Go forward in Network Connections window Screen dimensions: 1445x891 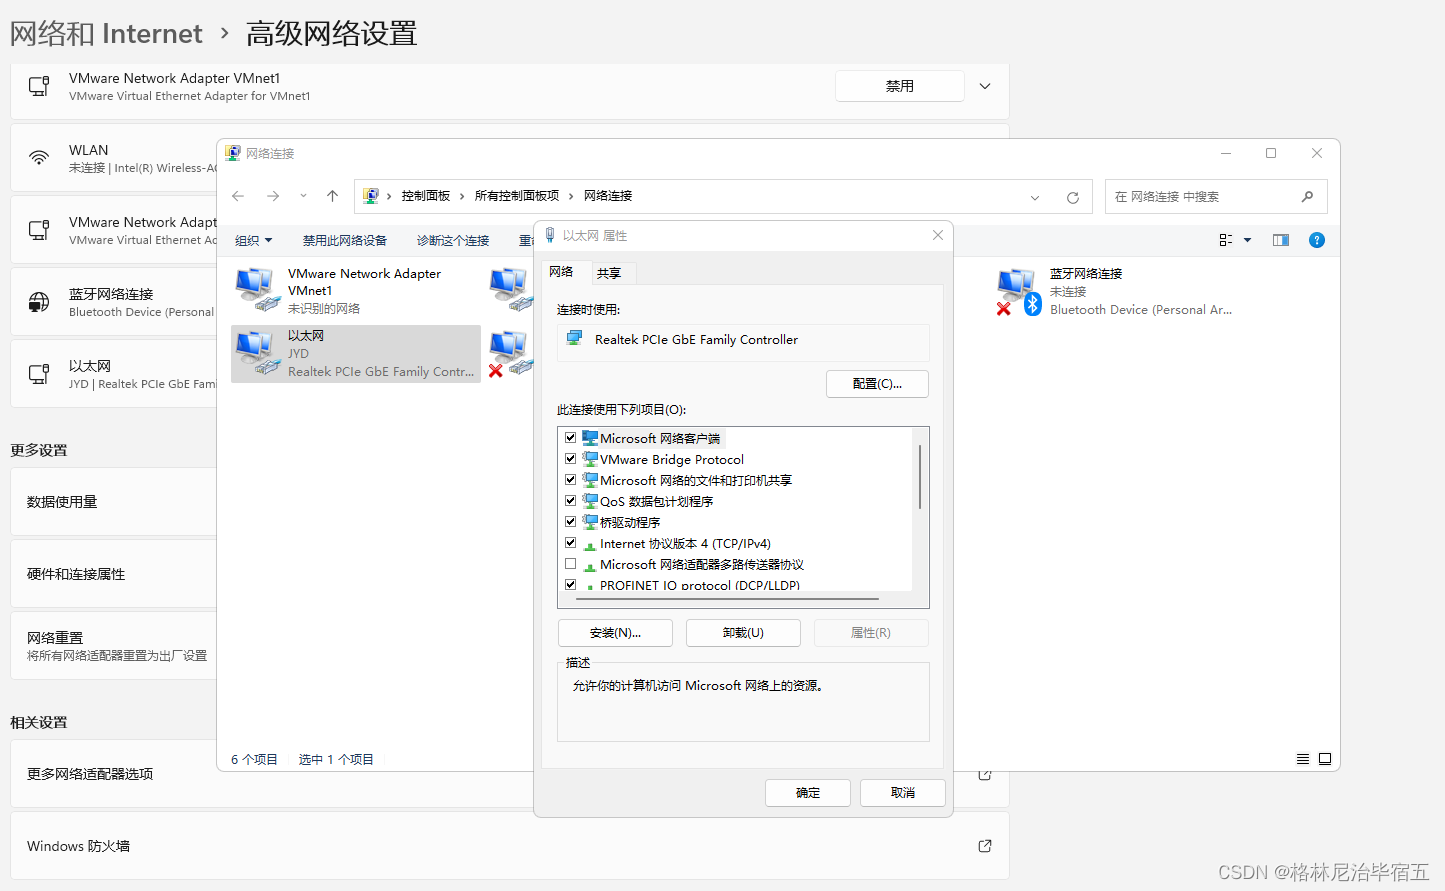(x=273, y=196)
